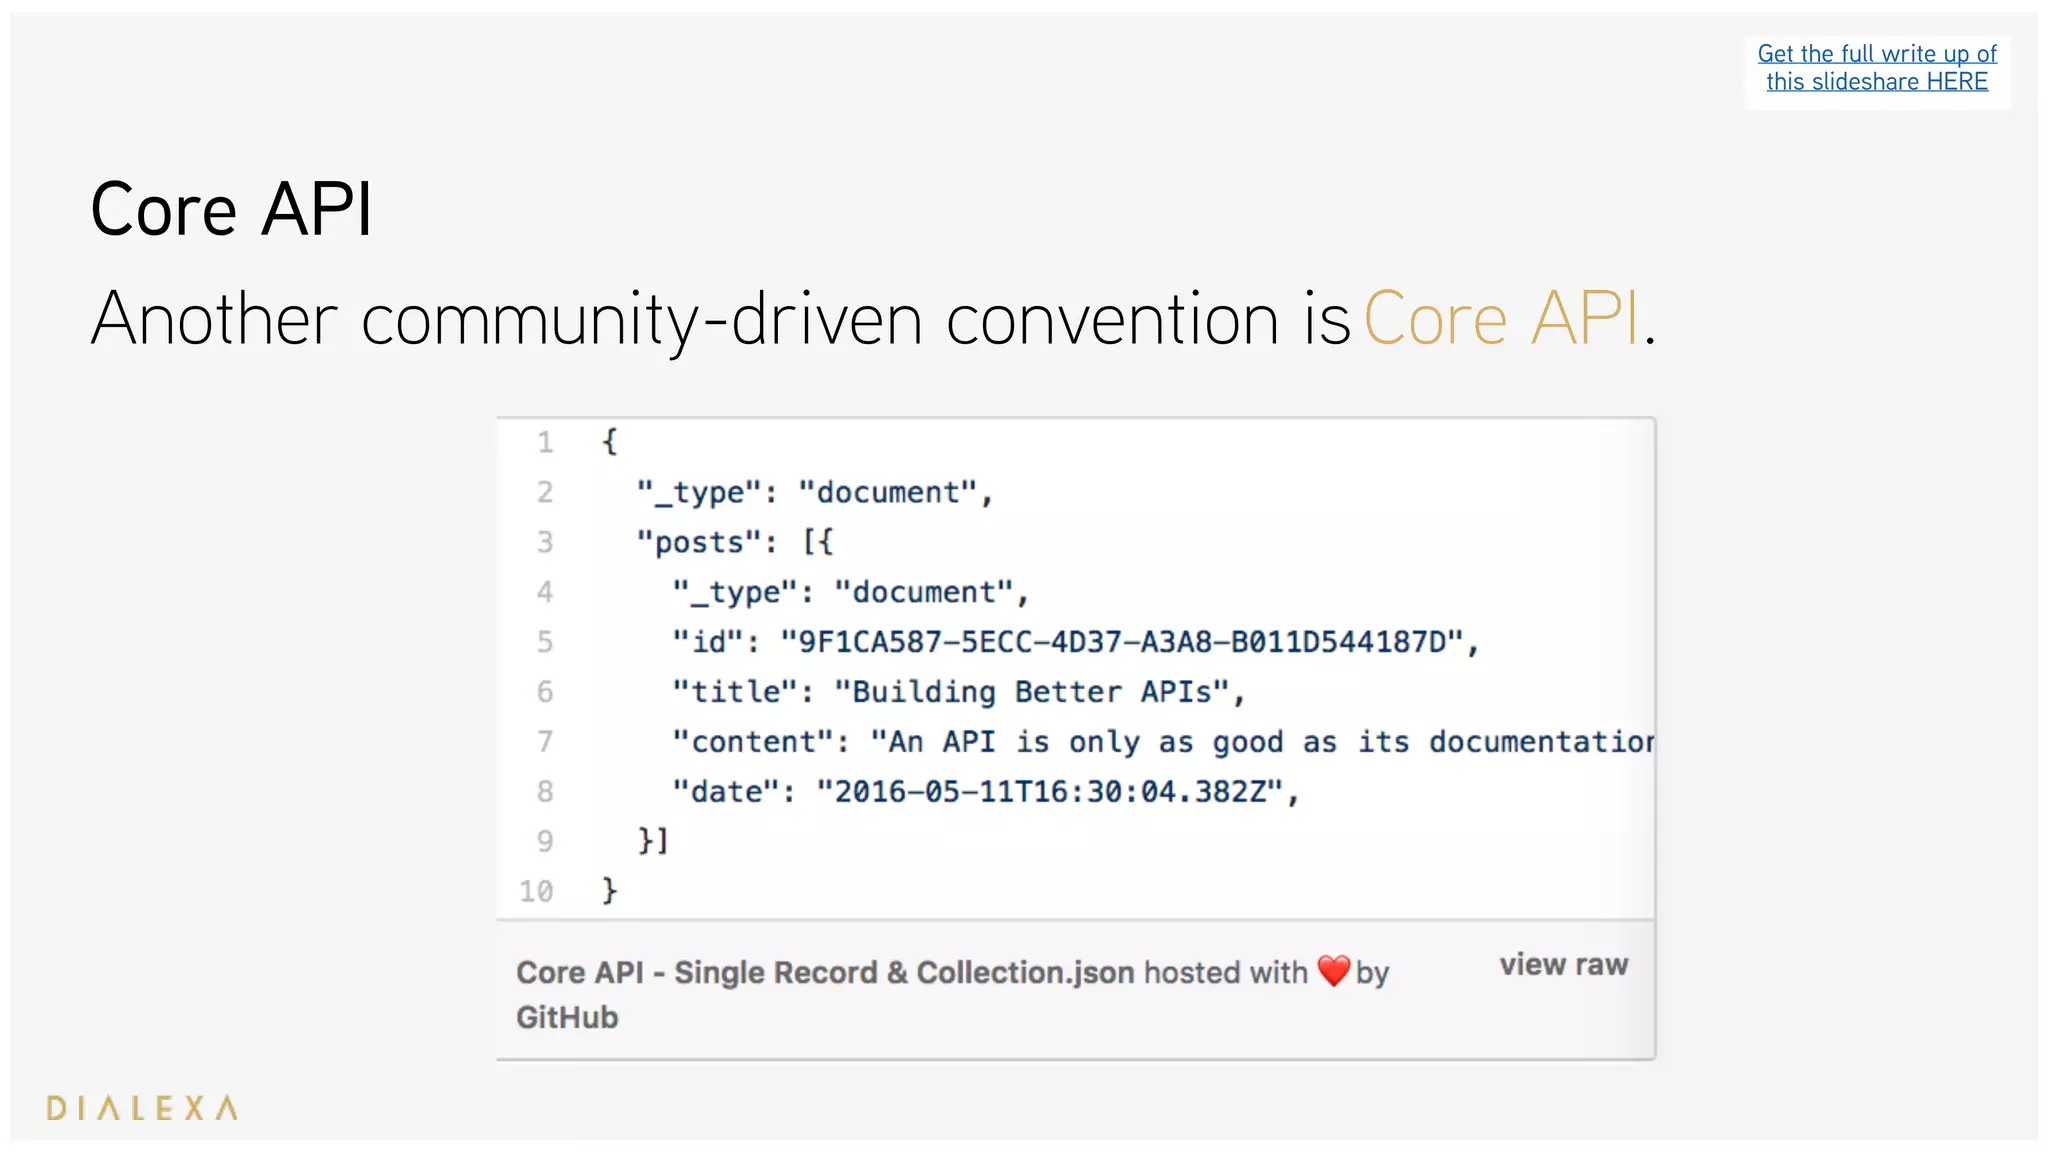Screen dimensions: 2048x1152
Task: Click the content string 'An API is only as good'
Action: click(x=1086, y=742)
